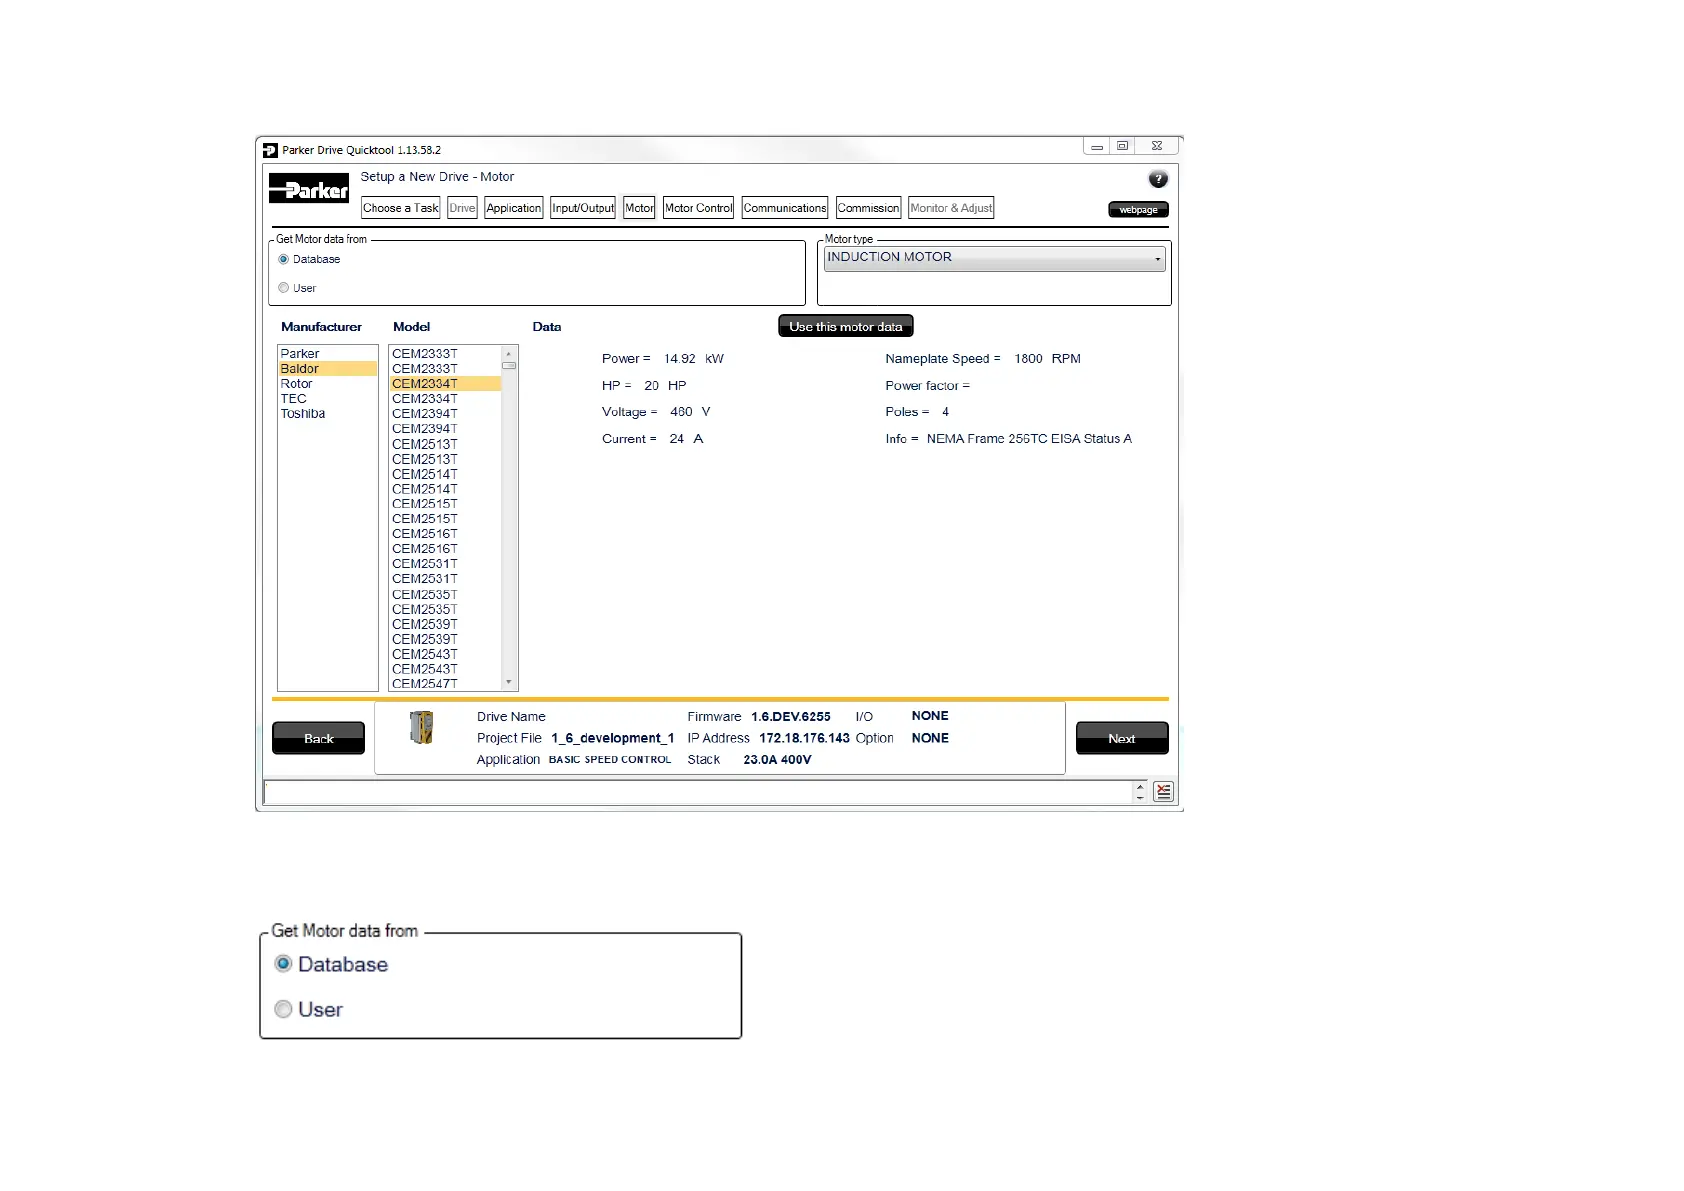Viewport: 1684px width, 1191px height.
Task: Select the Motor tab
Action: [x=639, y=208]
